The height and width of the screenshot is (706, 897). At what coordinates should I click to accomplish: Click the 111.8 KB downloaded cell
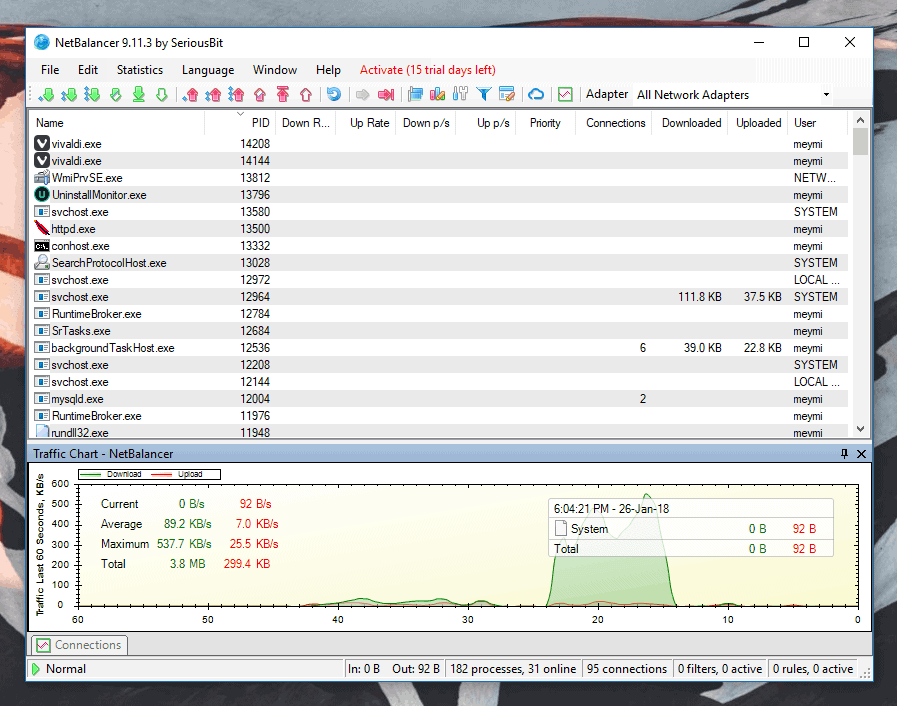coord(700,297)
